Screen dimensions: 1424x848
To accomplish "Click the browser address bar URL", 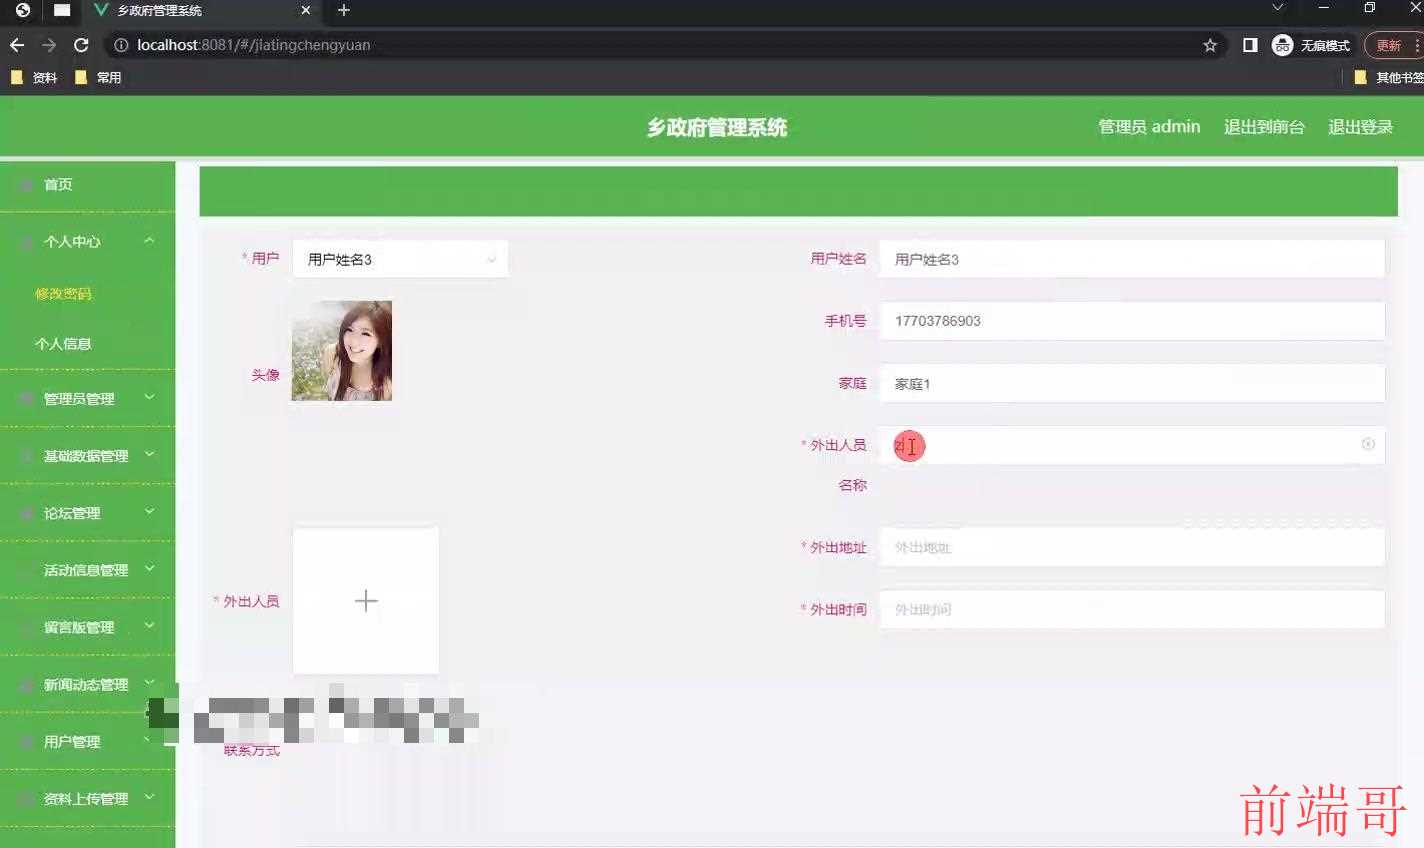I will (x=254, y=45).
